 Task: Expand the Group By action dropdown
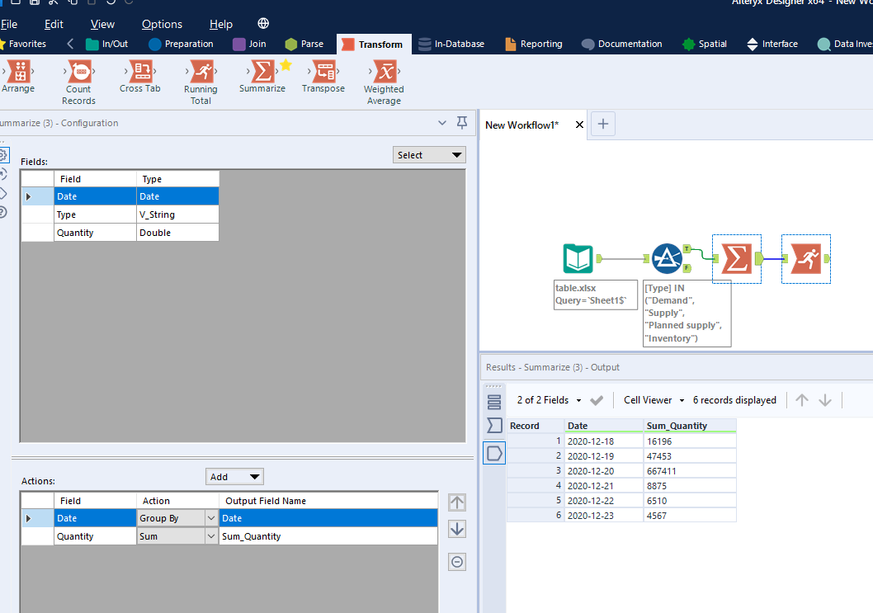pos(210,518)
